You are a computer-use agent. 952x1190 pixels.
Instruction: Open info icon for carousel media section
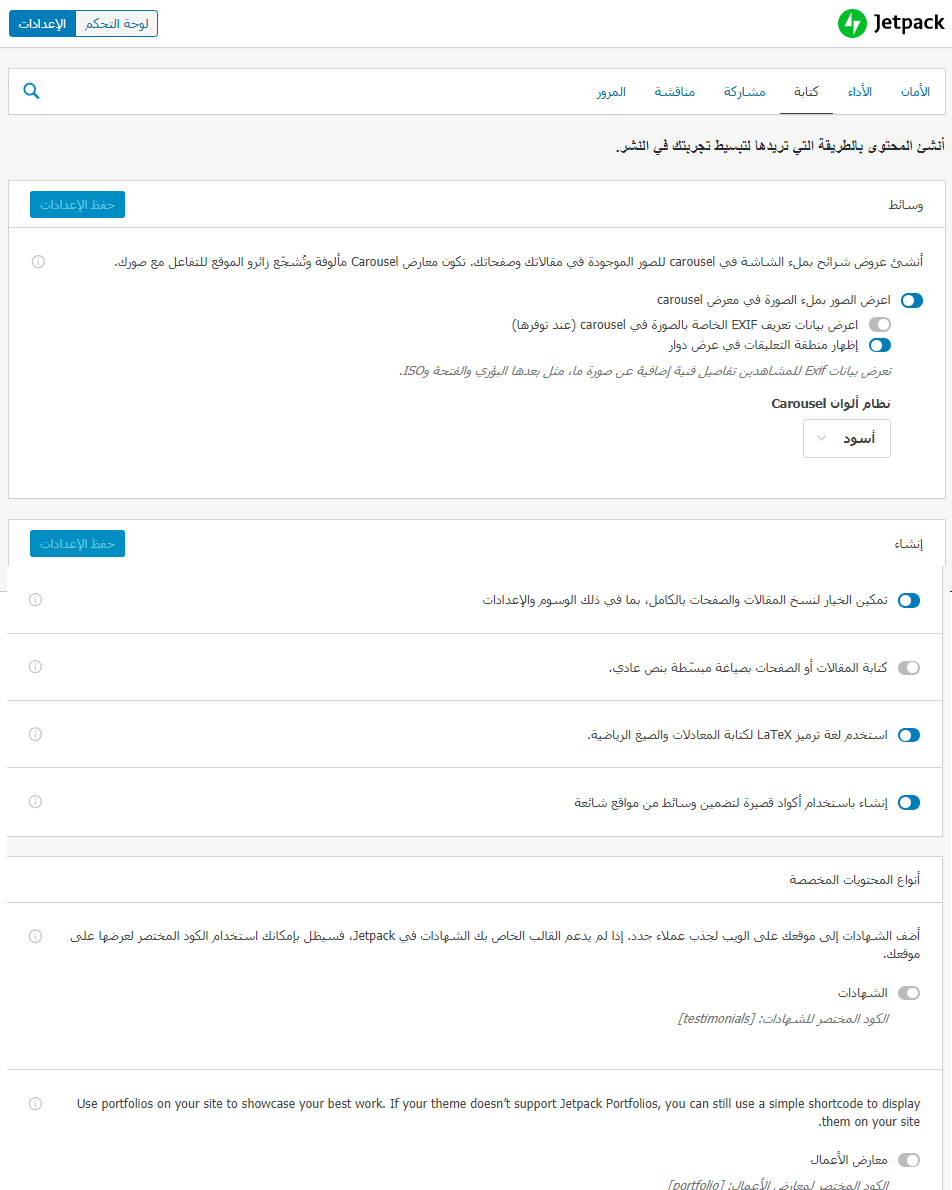tap(38, 262)
